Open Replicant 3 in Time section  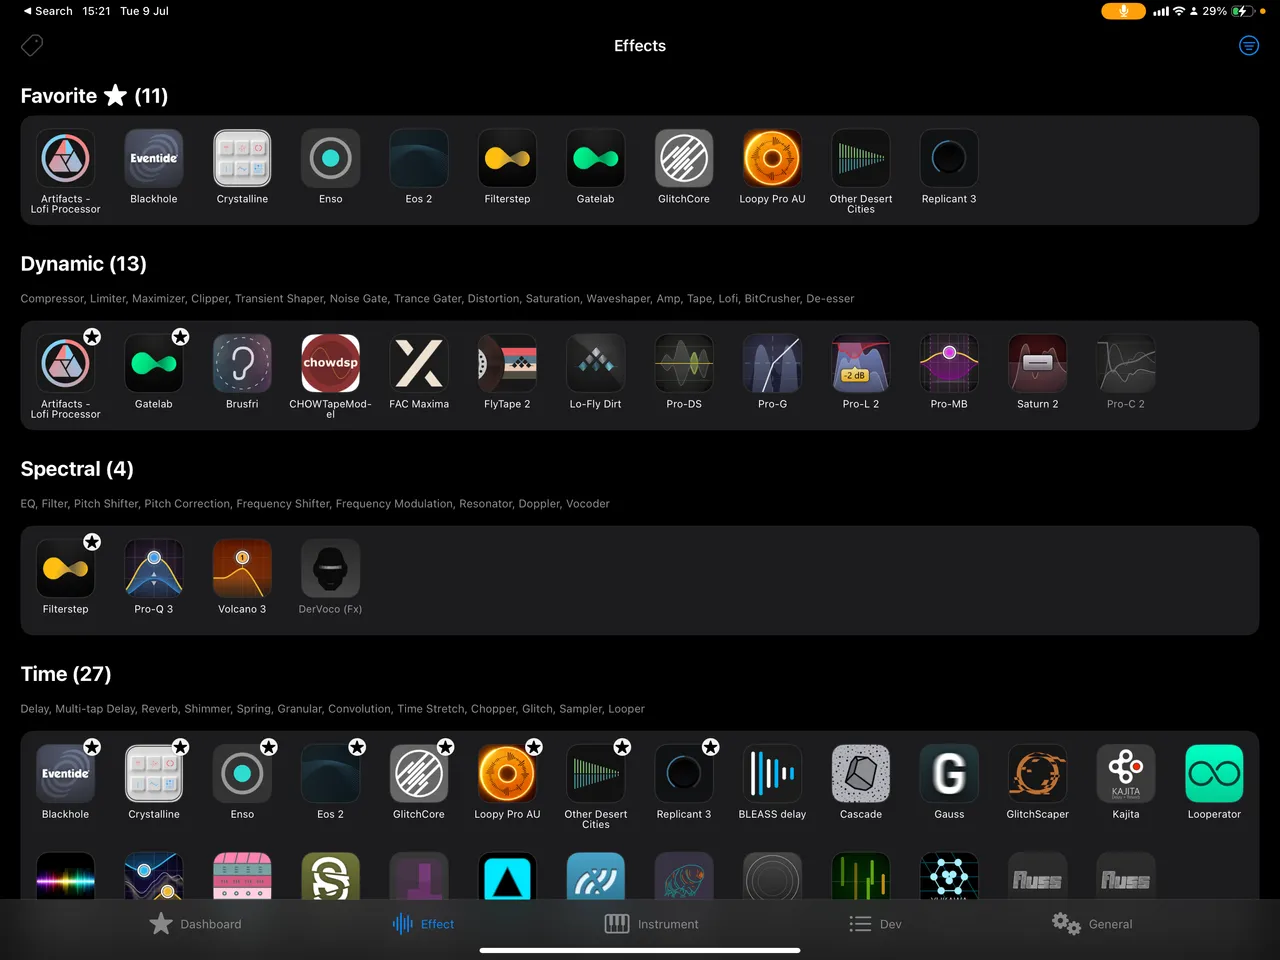click(x=684, y=773)
